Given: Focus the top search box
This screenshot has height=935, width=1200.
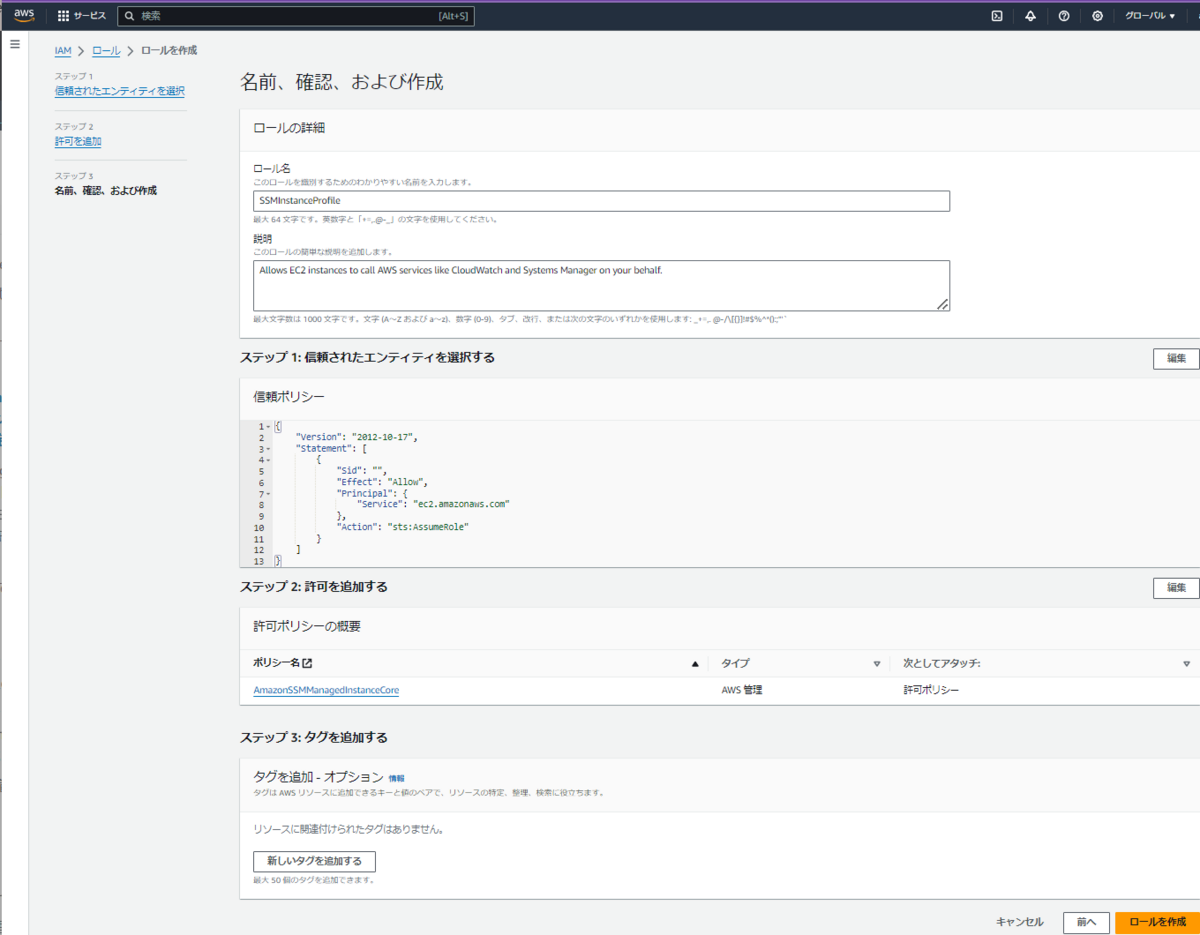Looking at the screenshot, I should (296, 16).
